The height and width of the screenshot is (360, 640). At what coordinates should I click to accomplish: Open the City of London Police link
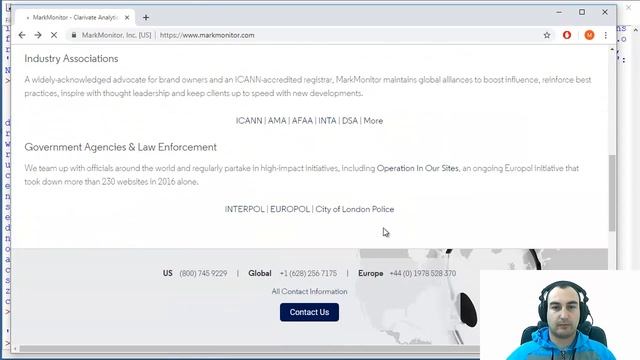tap(355, 209)
